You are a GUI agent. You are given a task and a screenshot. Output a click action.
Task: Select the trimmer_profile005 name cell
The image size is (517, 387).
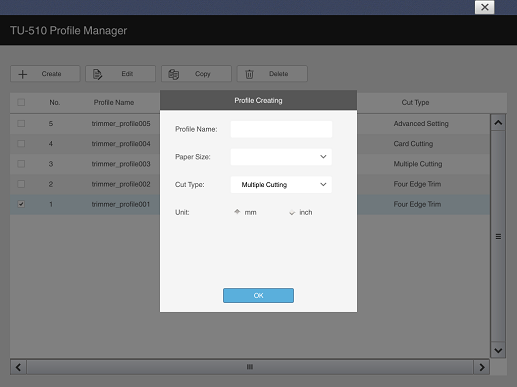pos(121,124)
